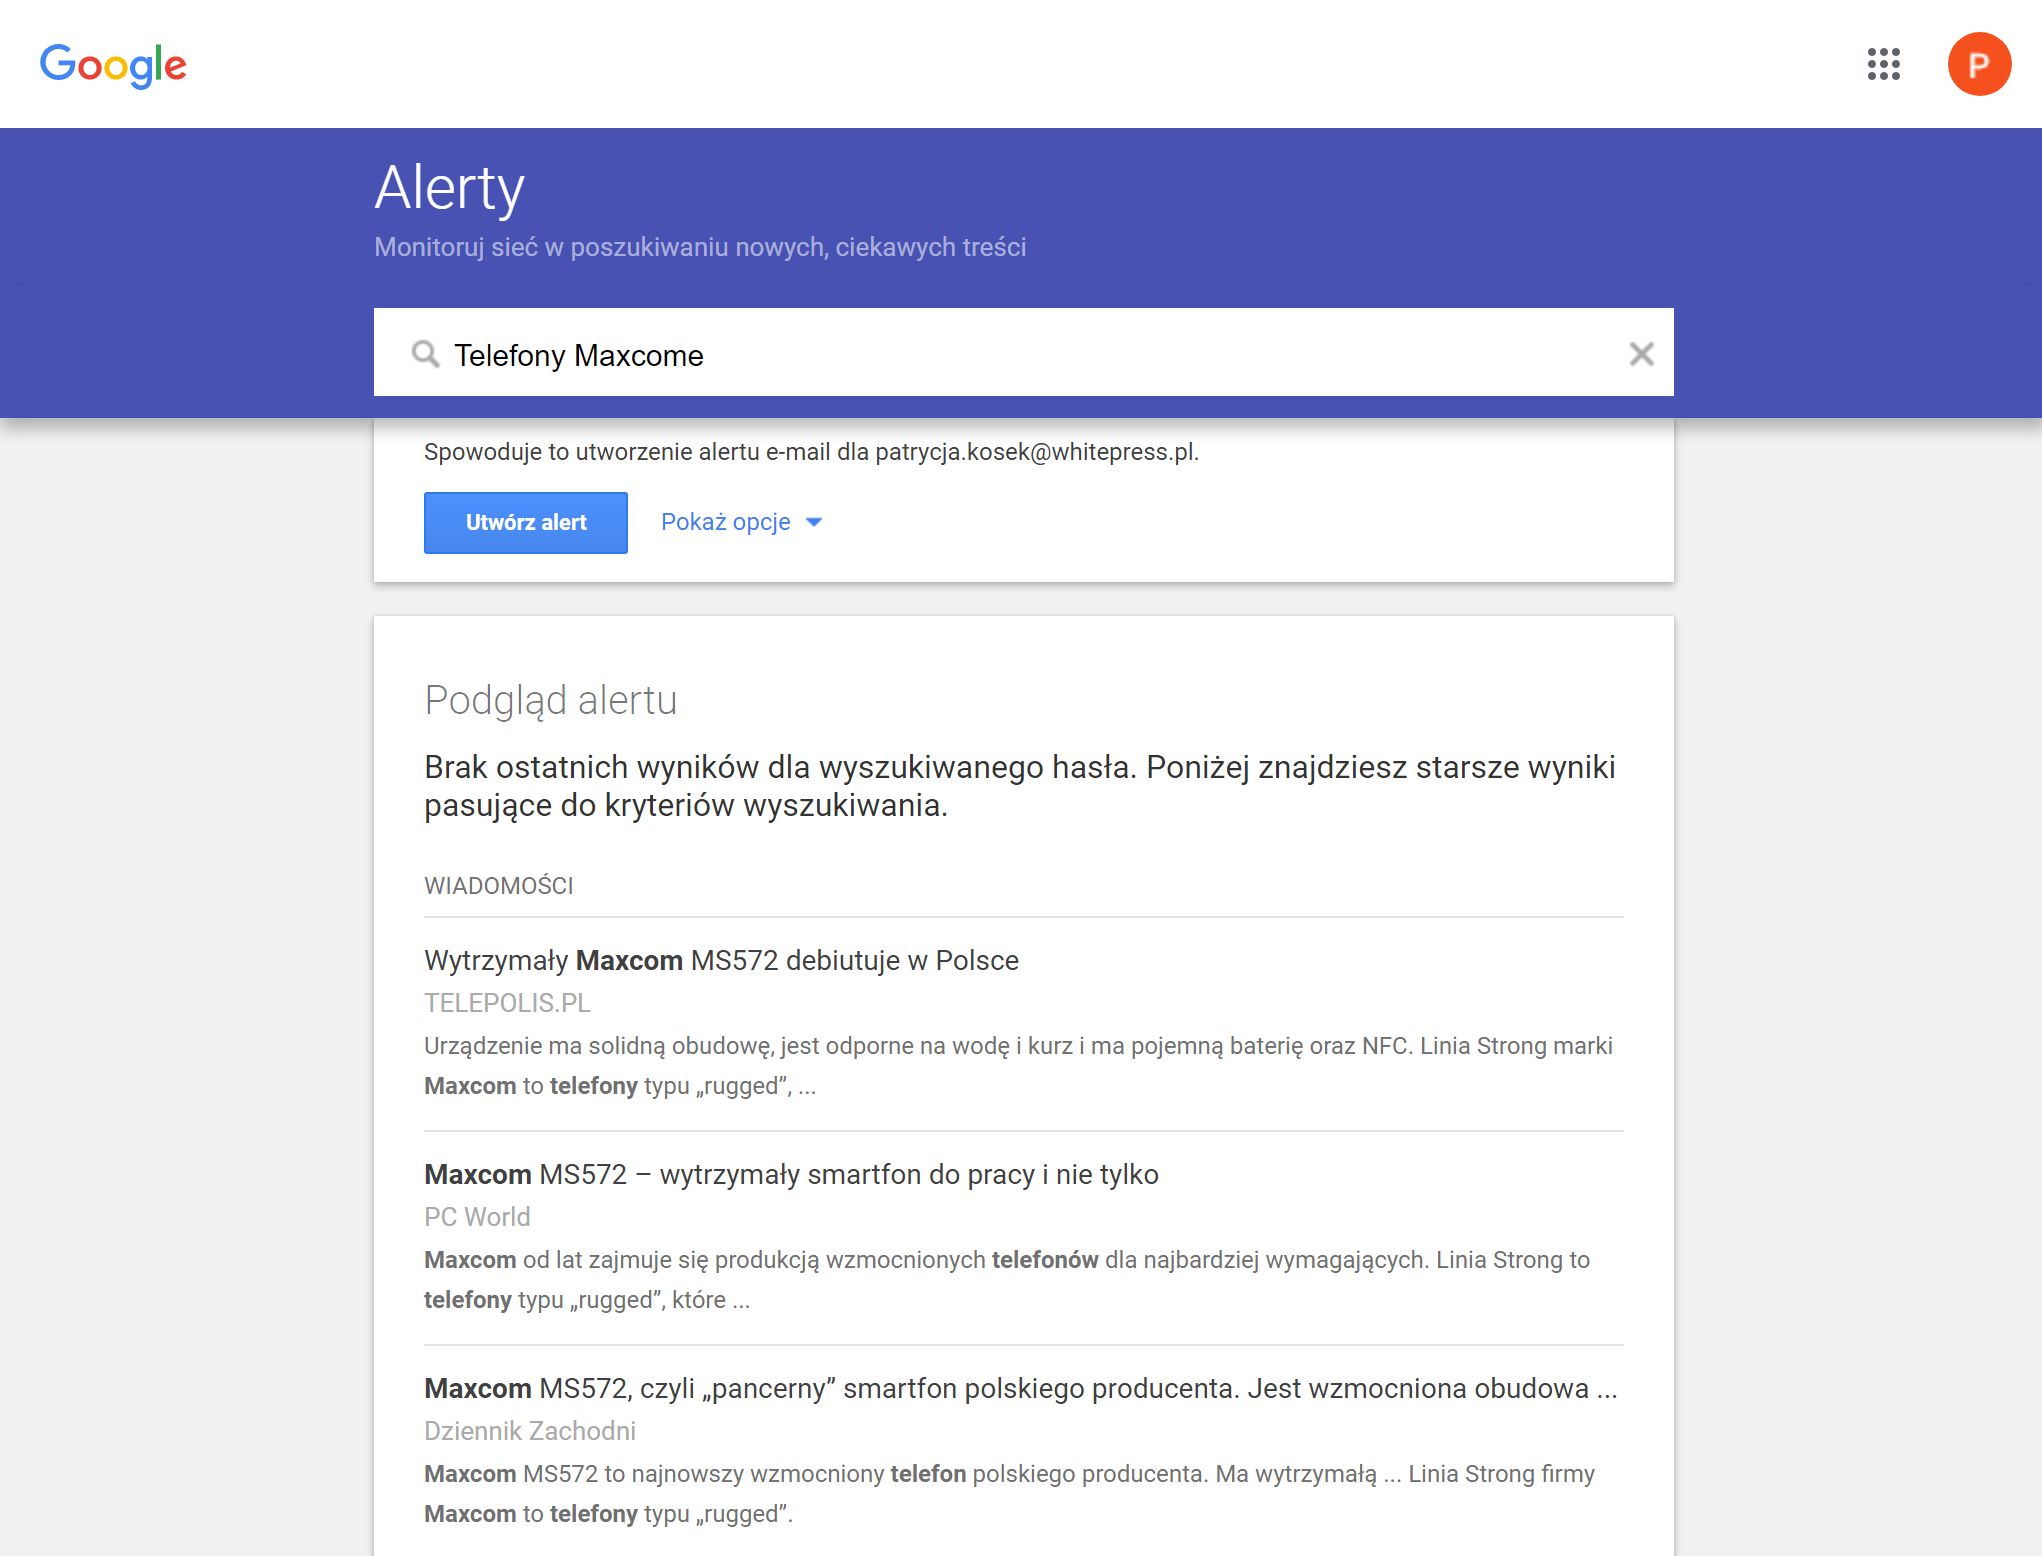Expand Pokaż opcje dropdown
This screenshot has height=1556, width=2042.
coord(741,522)
